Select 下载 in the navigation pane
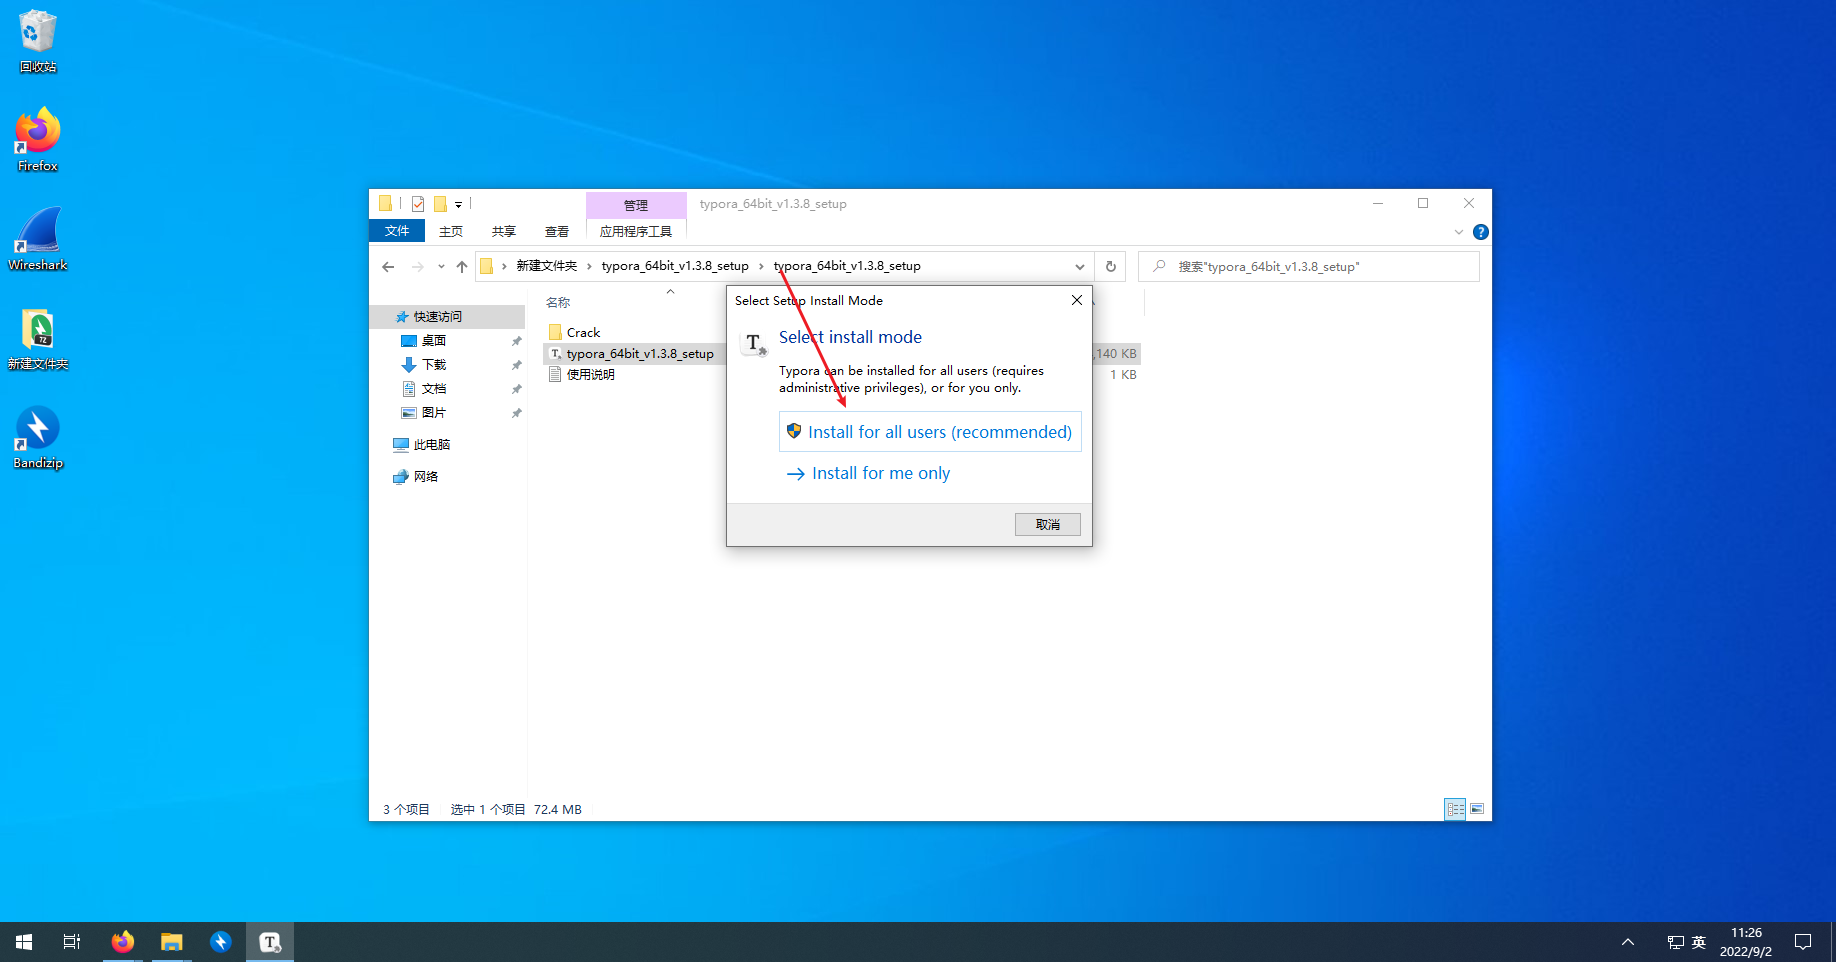Image resolution: width=1836 pixels, height=962 pixels. (434, 365)
